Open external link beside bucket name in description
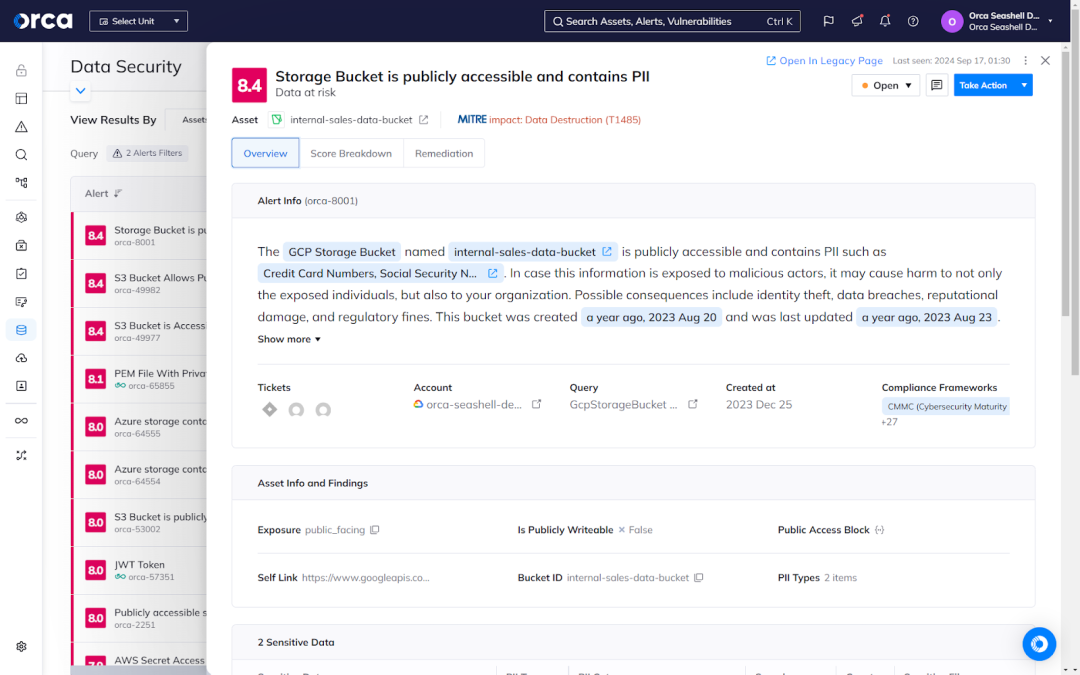 pos(607,251)
